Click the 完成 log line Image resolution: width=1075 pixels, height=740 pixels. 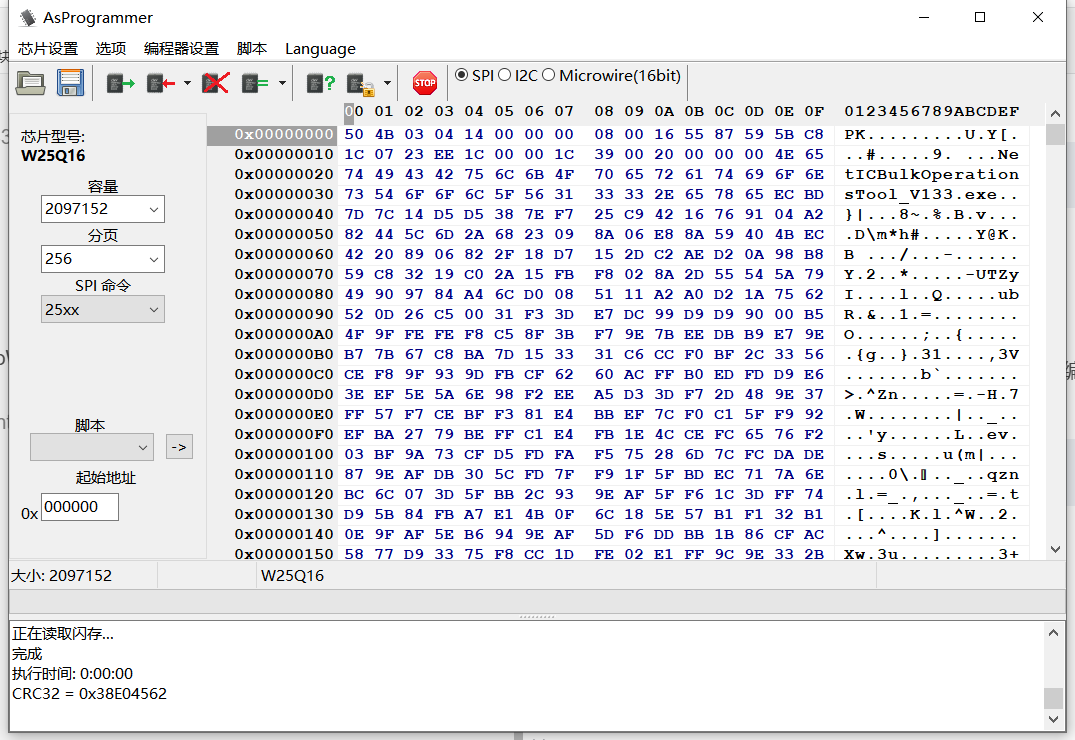(x=27, y=654)
